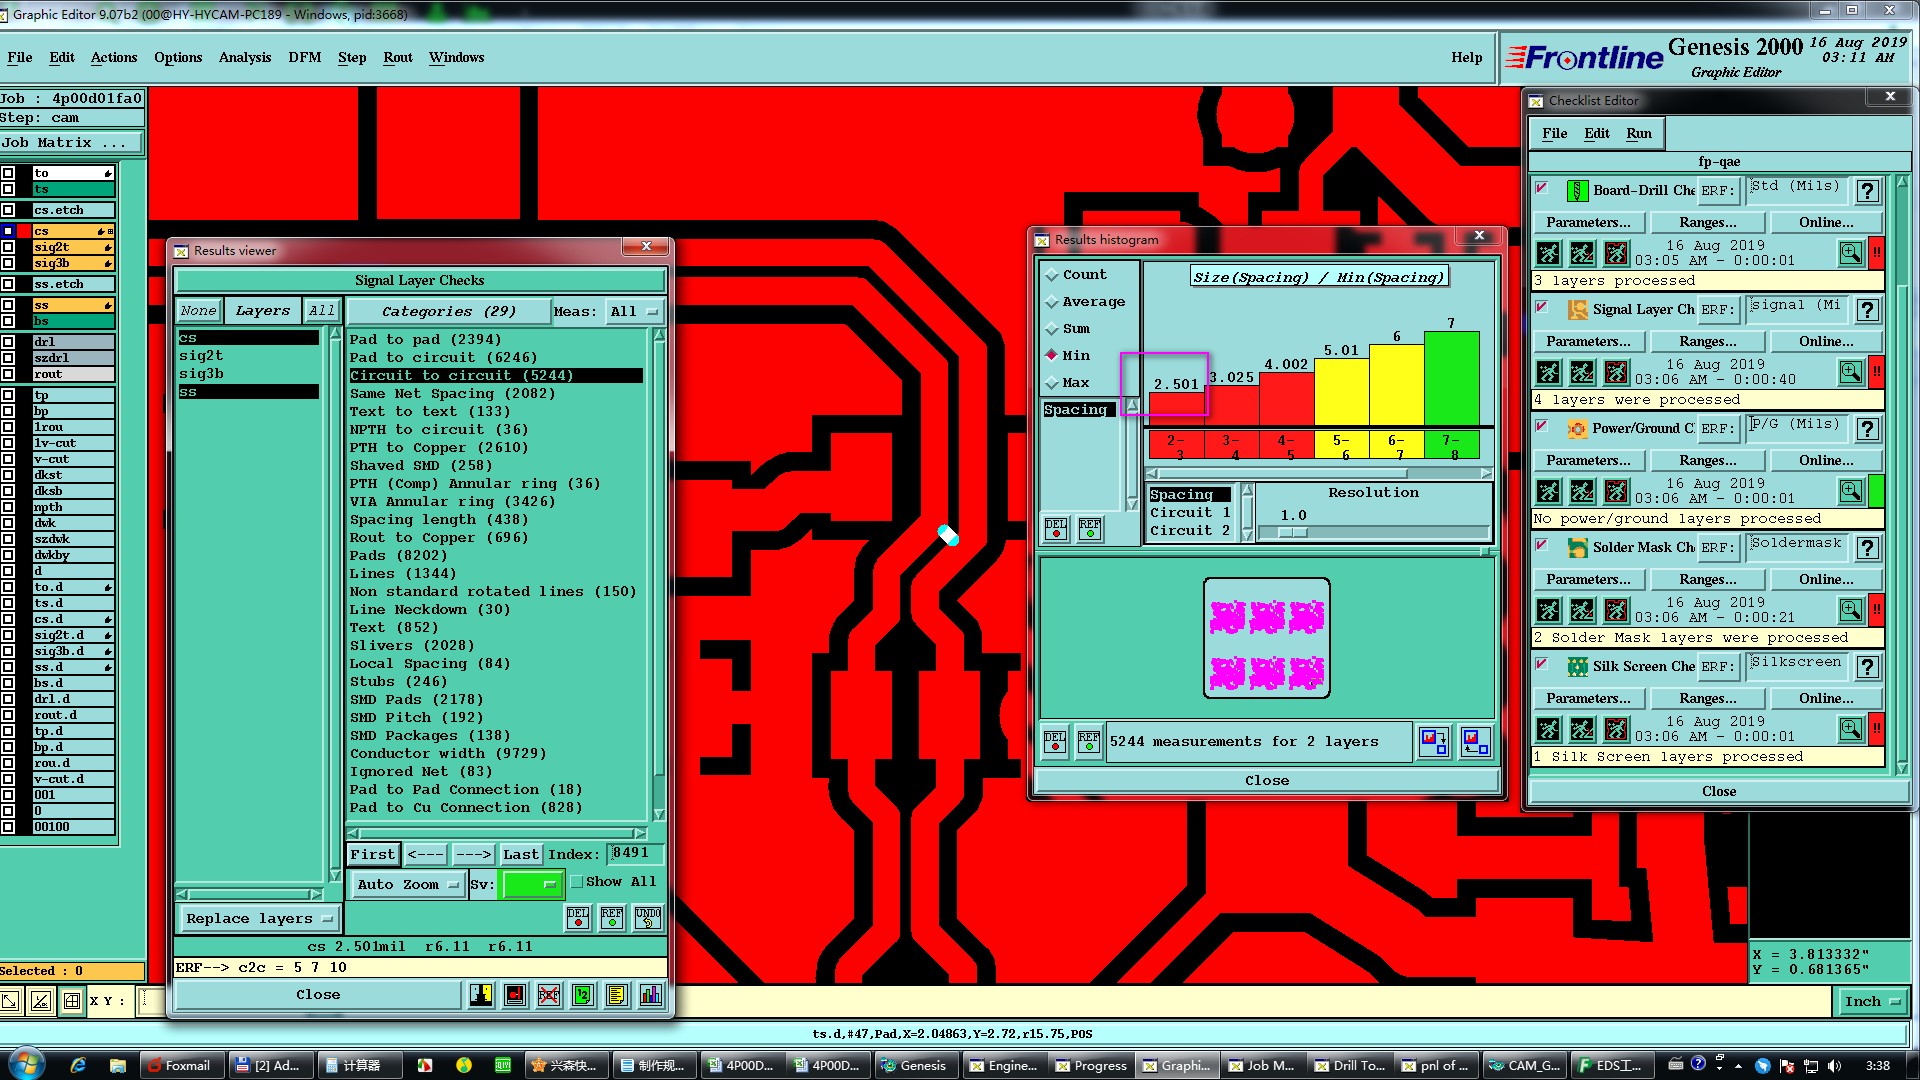This screenshot has height=1080, width=1920.
Task: Click the green 7-8 histogram bar
Action: click(x=1451, y=378)
